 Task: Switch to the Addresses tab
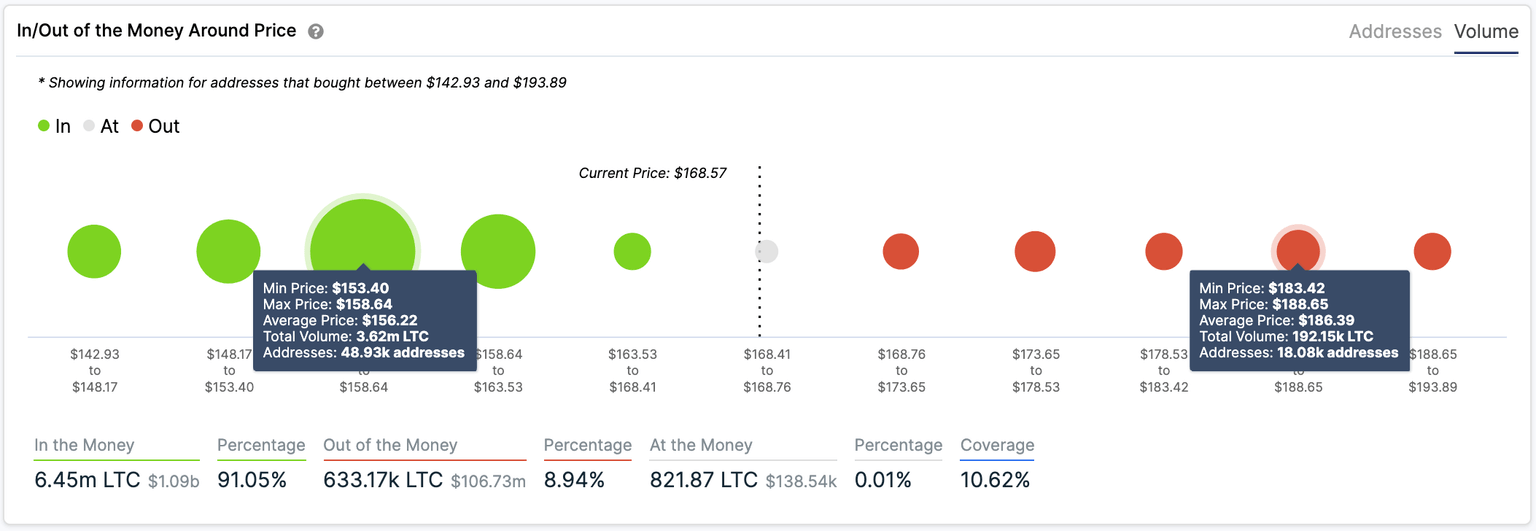point(1395,32)
